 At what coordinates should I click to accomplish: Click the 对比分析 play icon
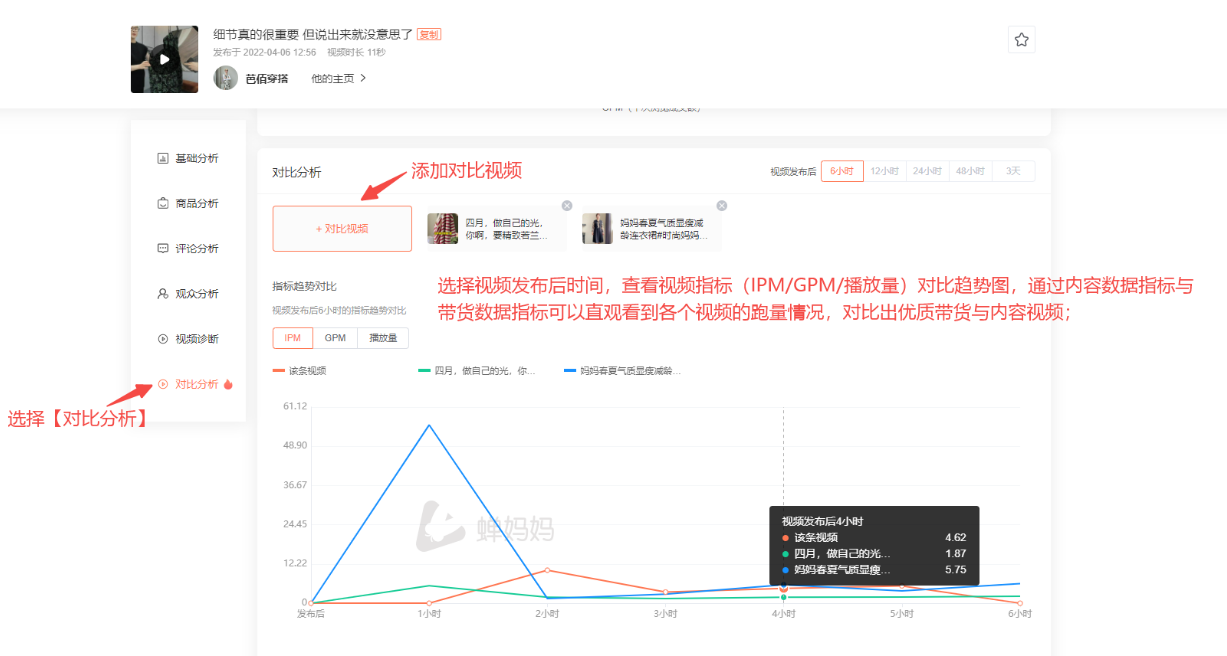[x=163, y=384]
